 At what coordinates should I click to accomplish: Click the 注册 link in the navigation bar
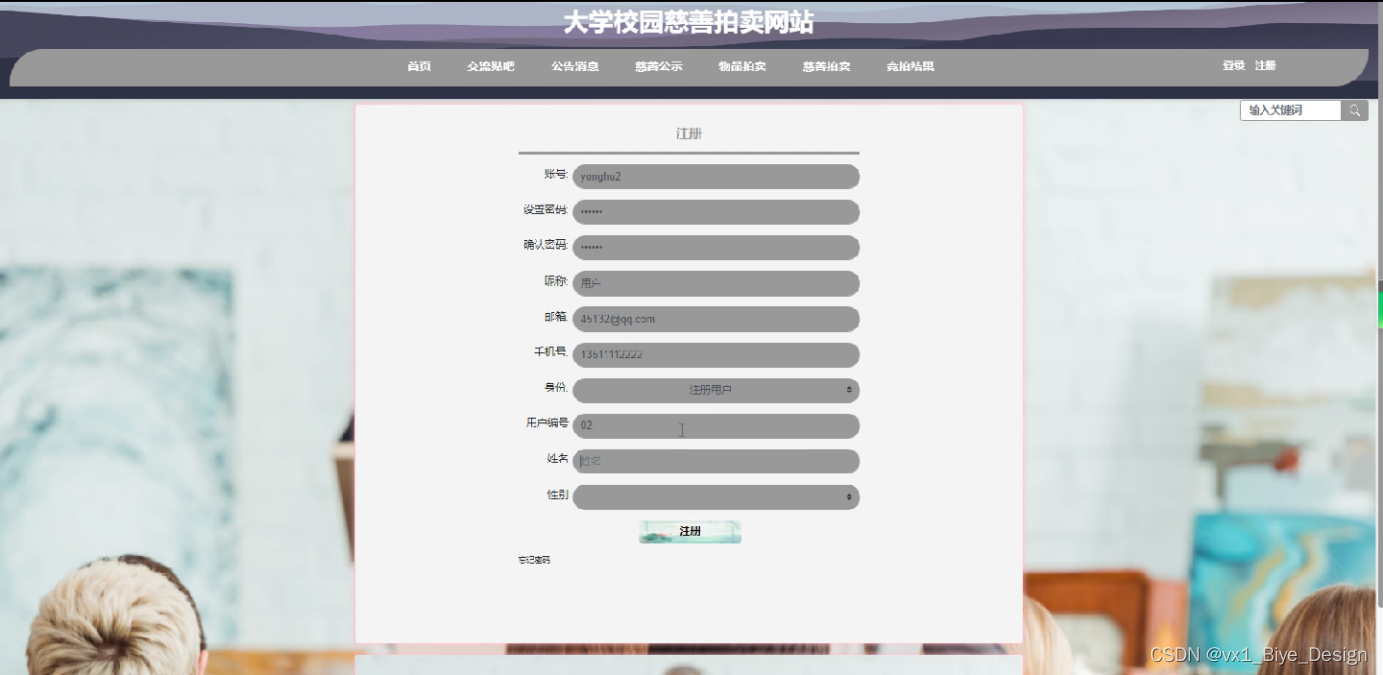[x=1265, y=66]
